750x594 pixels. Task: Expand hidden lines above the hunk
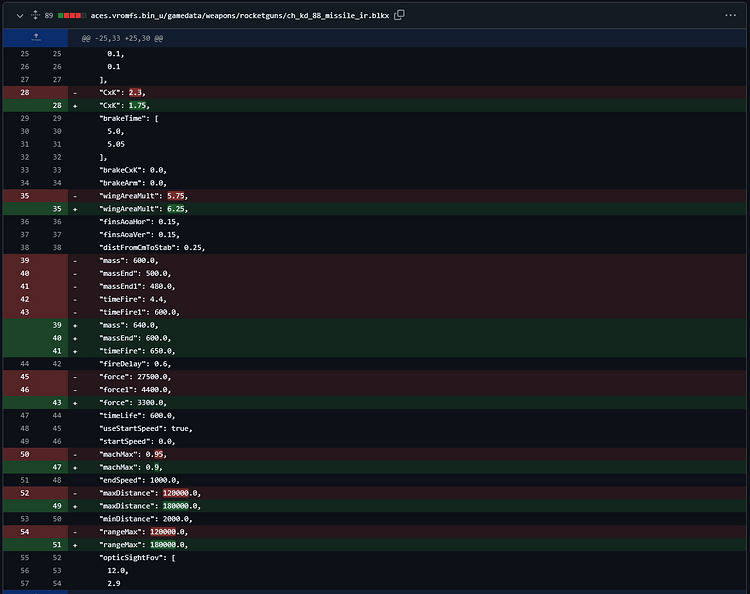pyautogui.click(x=34, y=37)
